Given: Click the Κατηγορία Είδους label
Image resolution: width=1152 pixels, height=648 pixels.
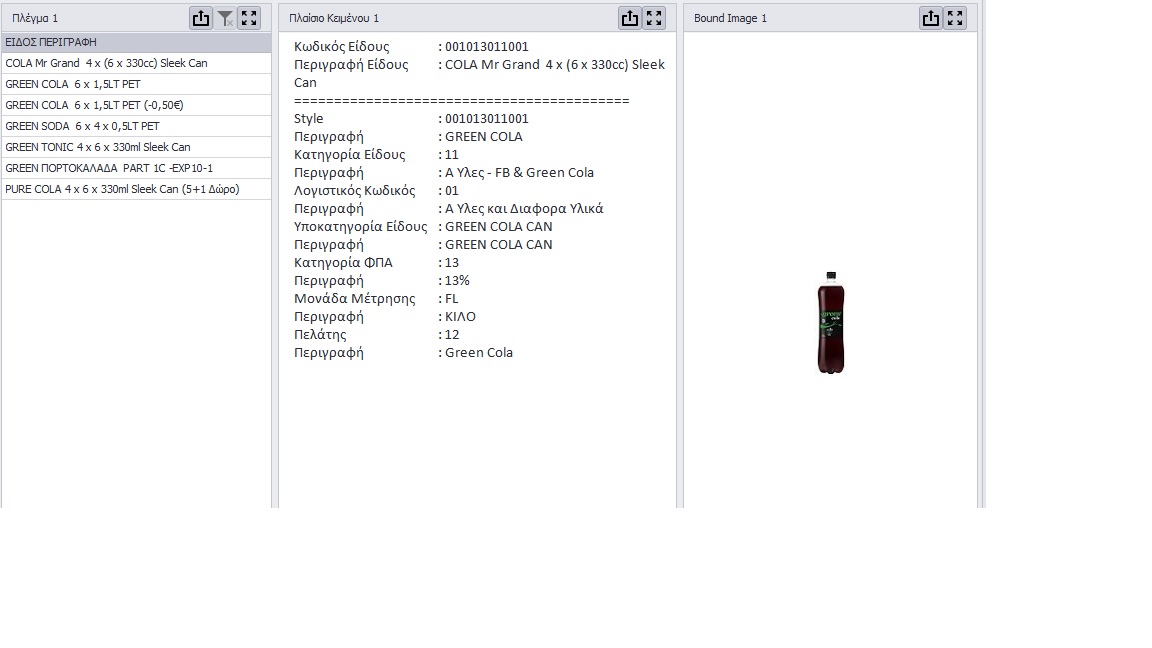Looking at the screenshot, I should 350,154.
